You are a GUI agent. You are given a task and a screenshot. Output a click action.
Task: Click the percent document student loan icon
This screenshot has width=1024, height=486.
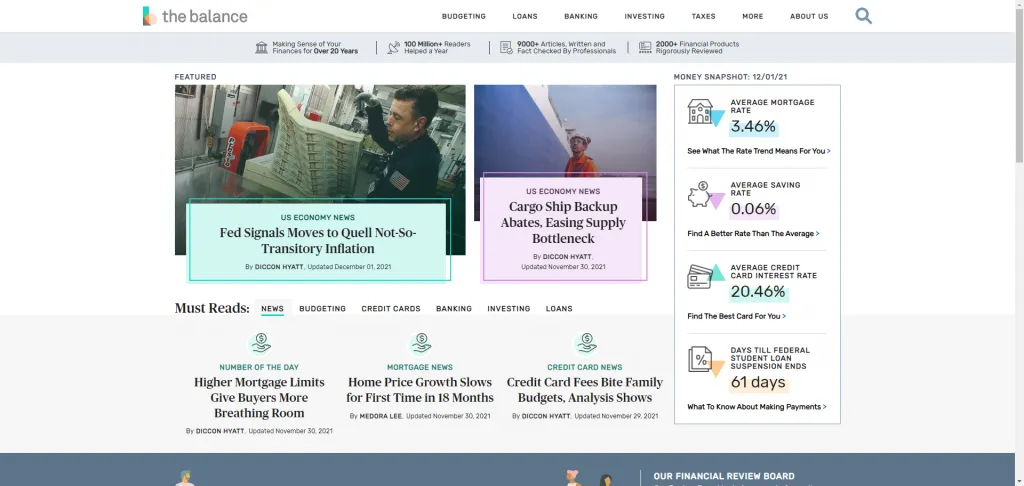pyautogui.click(x=700, y=359)
